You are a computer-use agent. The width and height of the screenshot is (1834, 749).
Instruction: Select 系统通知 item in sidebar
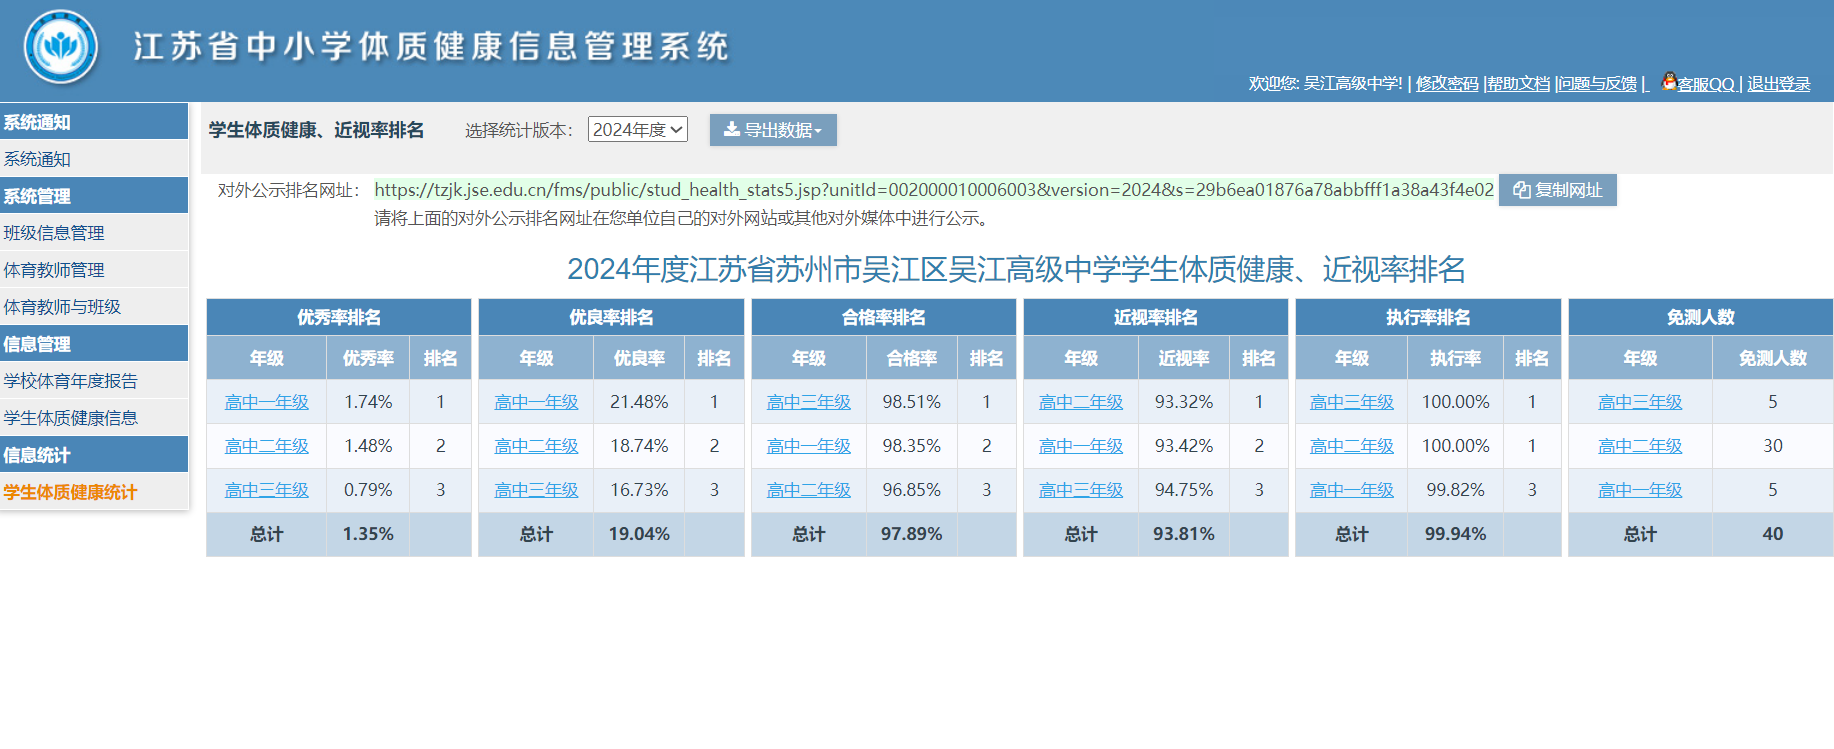pos(94,159)
